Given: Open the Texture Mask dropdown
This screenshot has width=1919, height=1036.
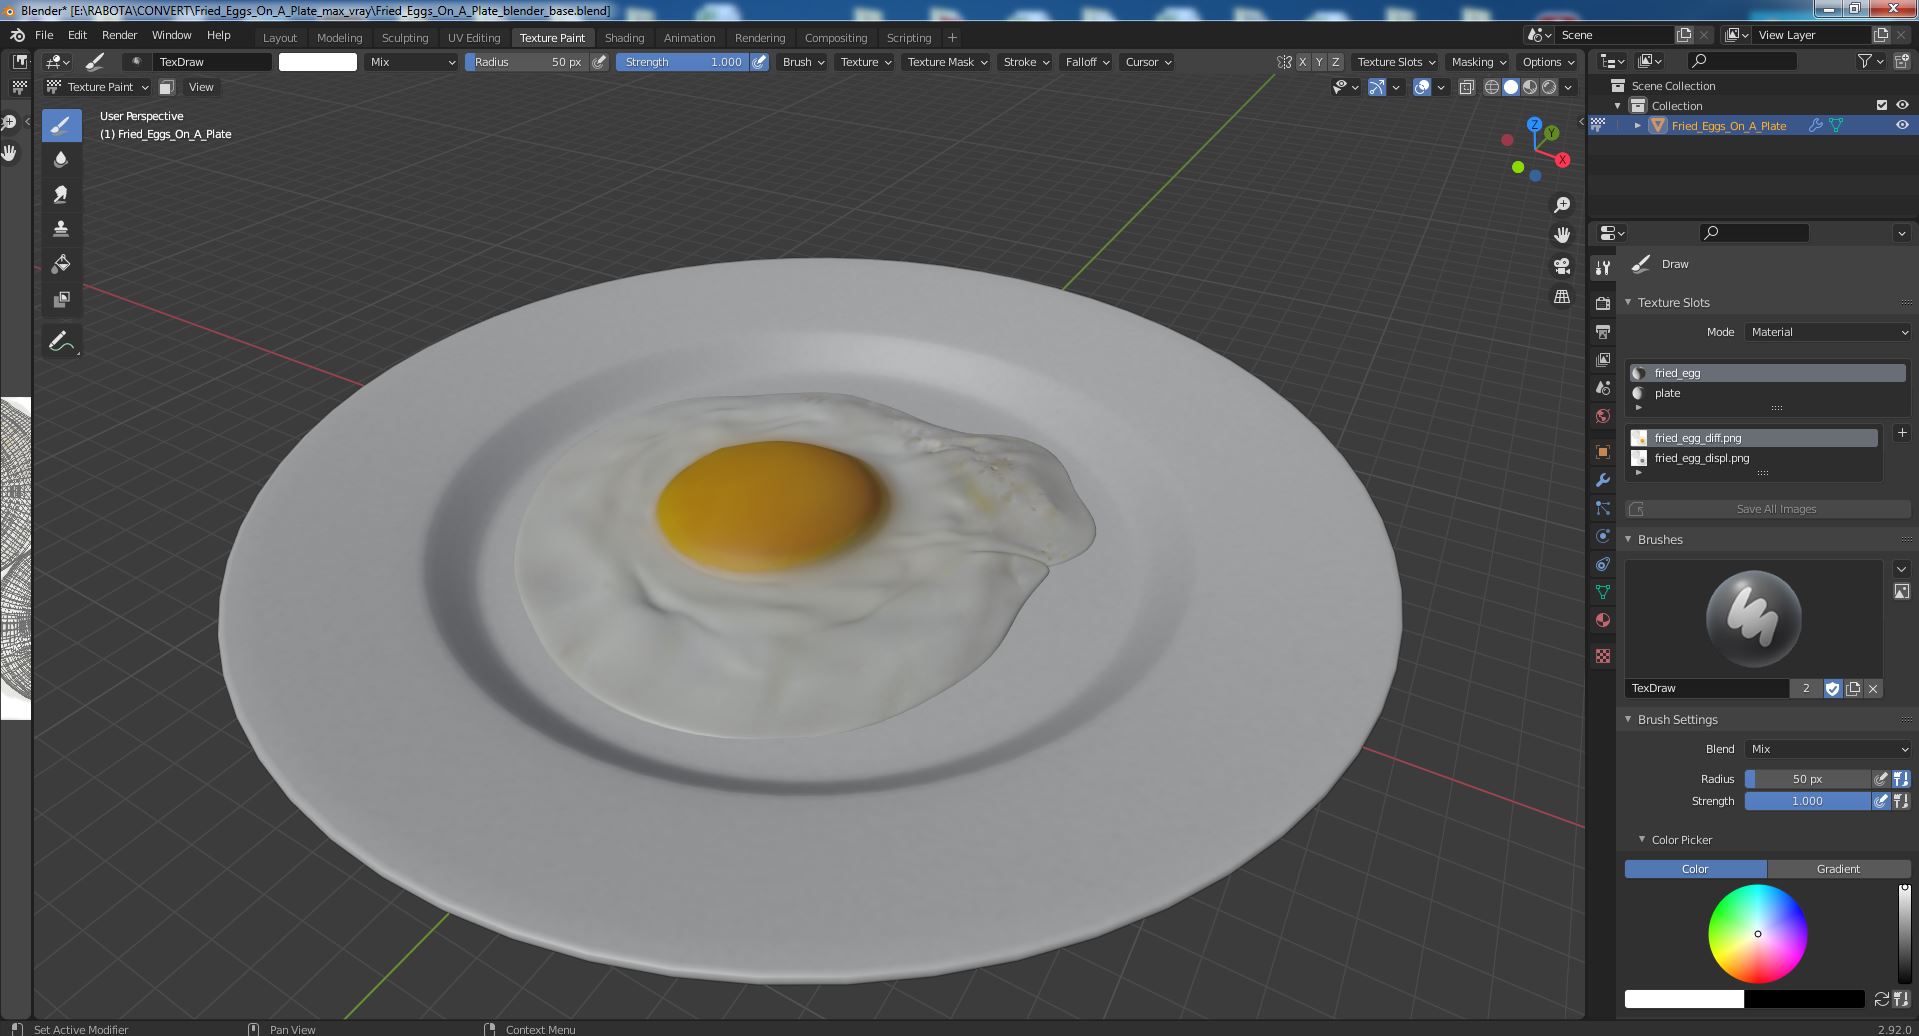Looking at the screenshot, I should (x=946, y=62).
